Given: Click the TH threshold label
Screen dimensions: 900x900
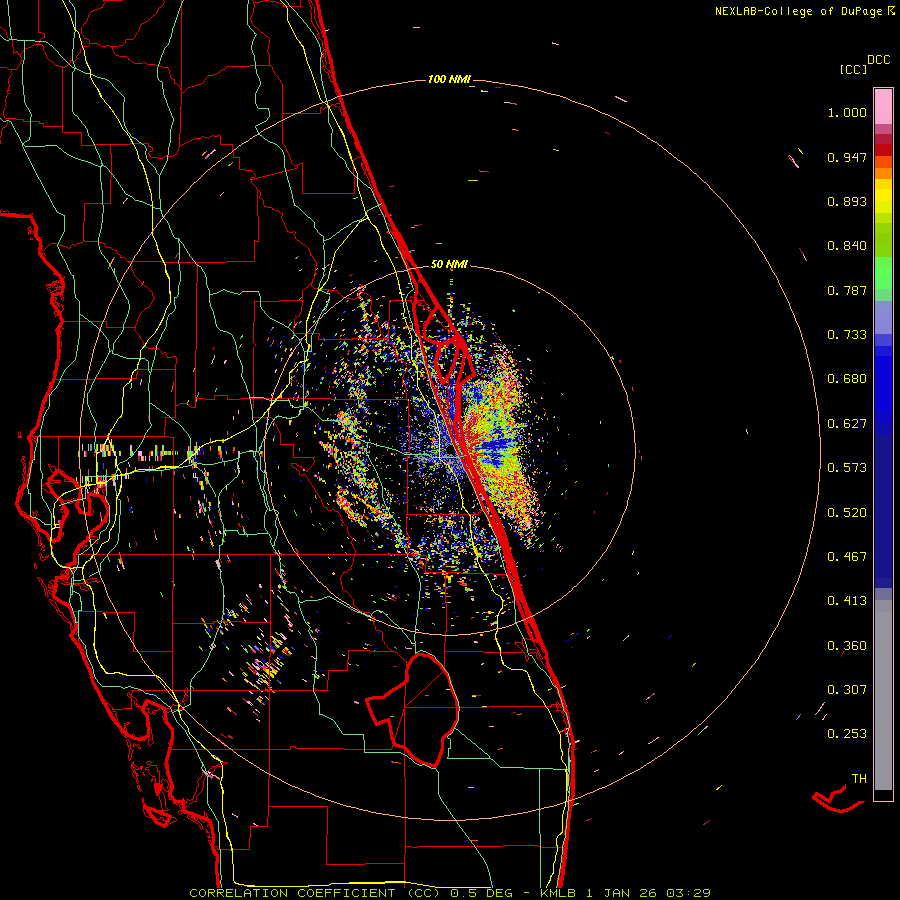Looking at the screenshot, I should point(859,779).
